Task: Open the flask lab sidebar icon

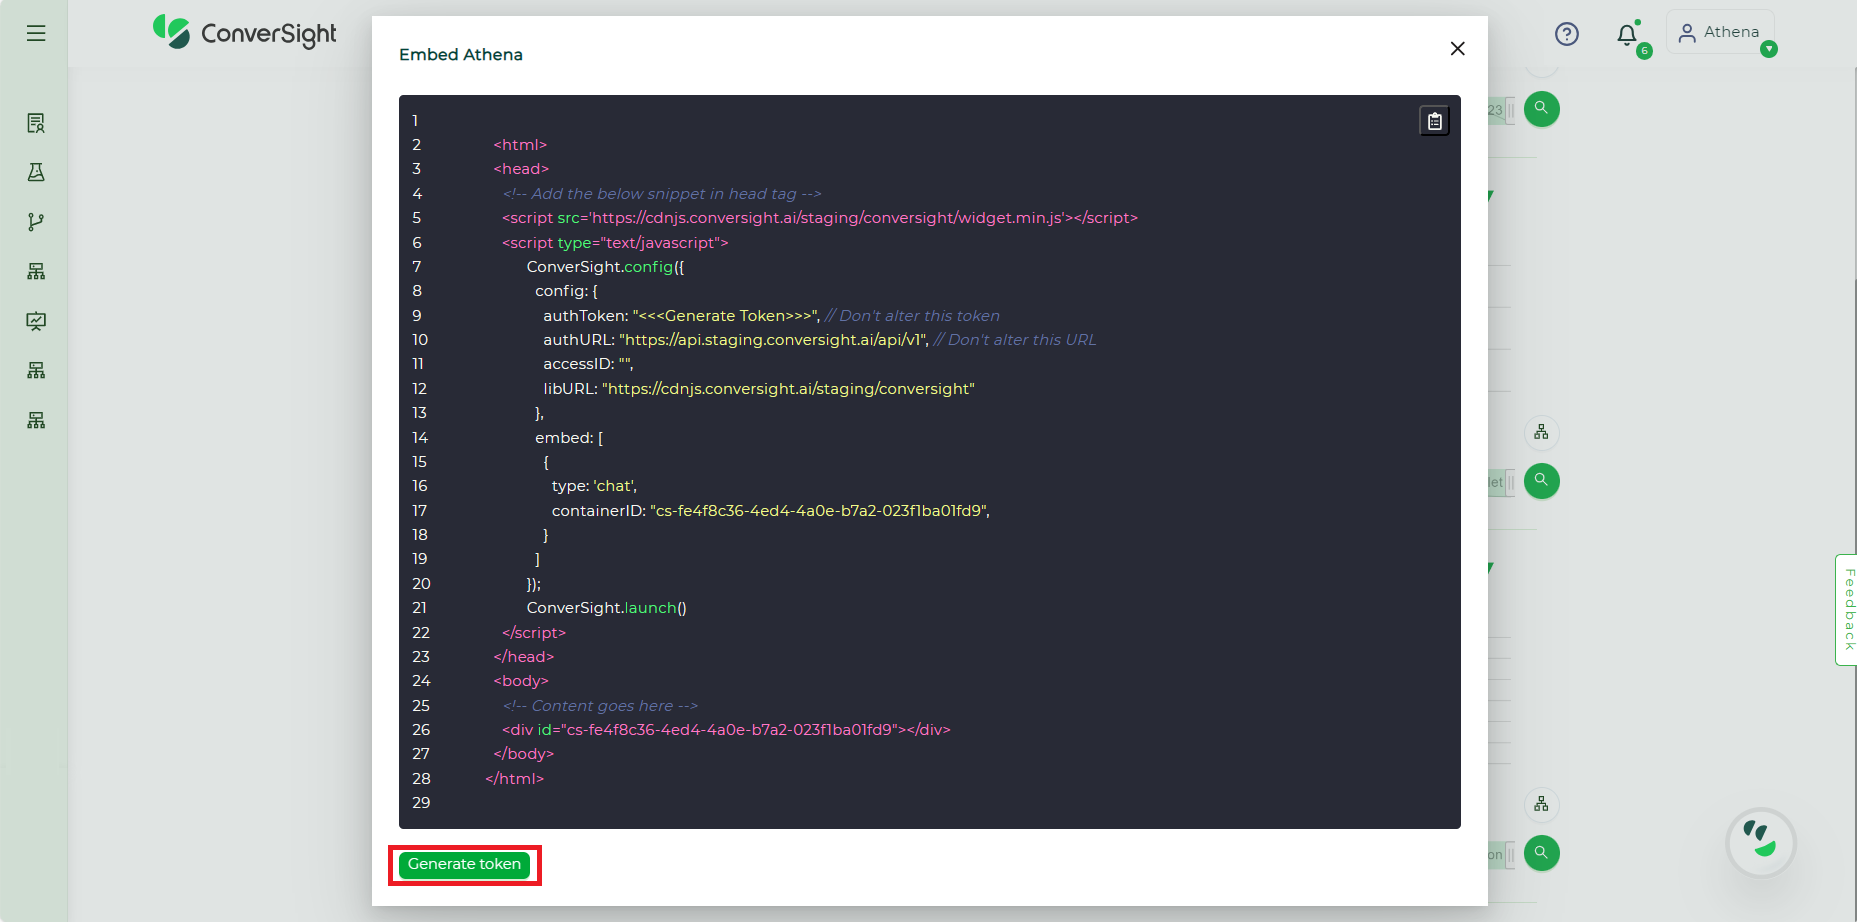Action: coord(36,172)
